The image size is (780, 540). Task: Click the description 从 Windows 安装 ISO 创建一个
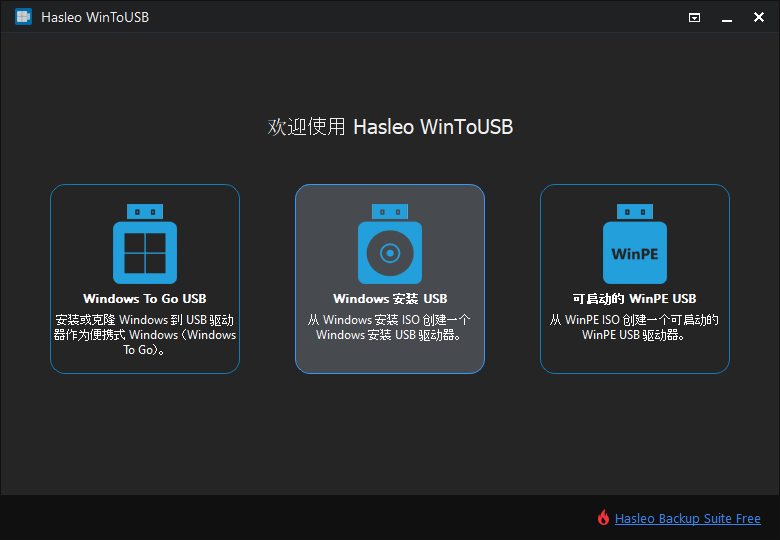click(390, 327)
